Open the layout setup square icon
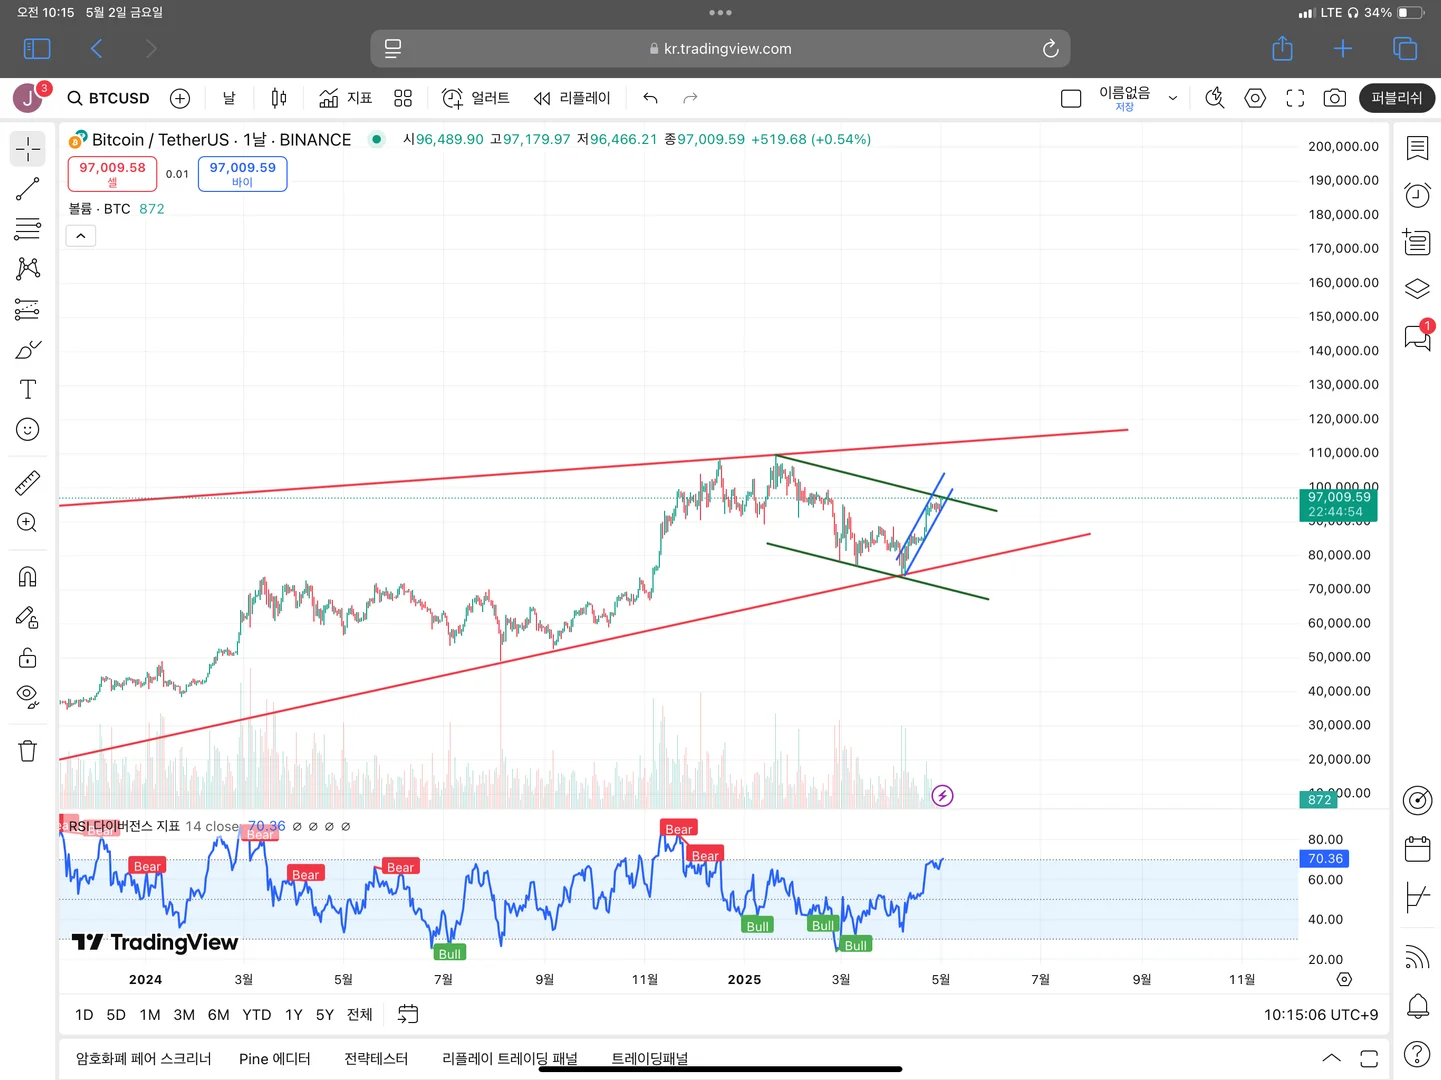1441x1080 pixels. click(x=1071, y=98)
